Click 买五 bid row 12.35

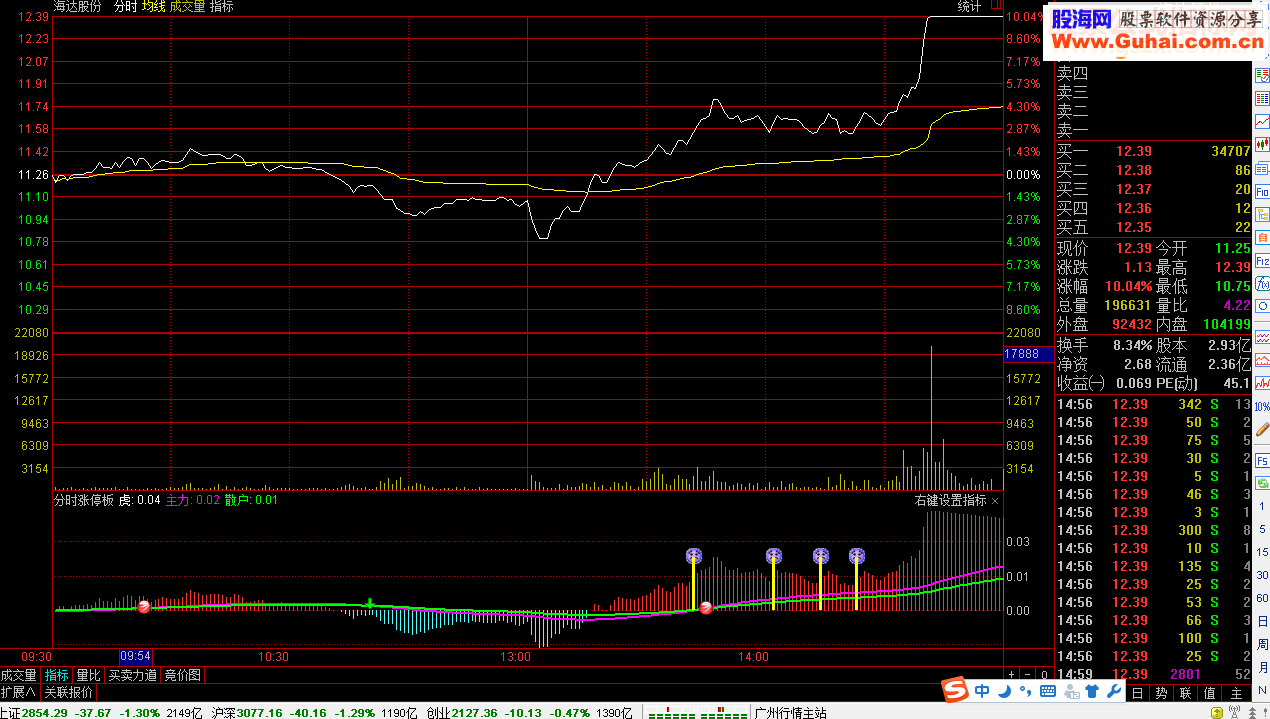[1154, 227]
